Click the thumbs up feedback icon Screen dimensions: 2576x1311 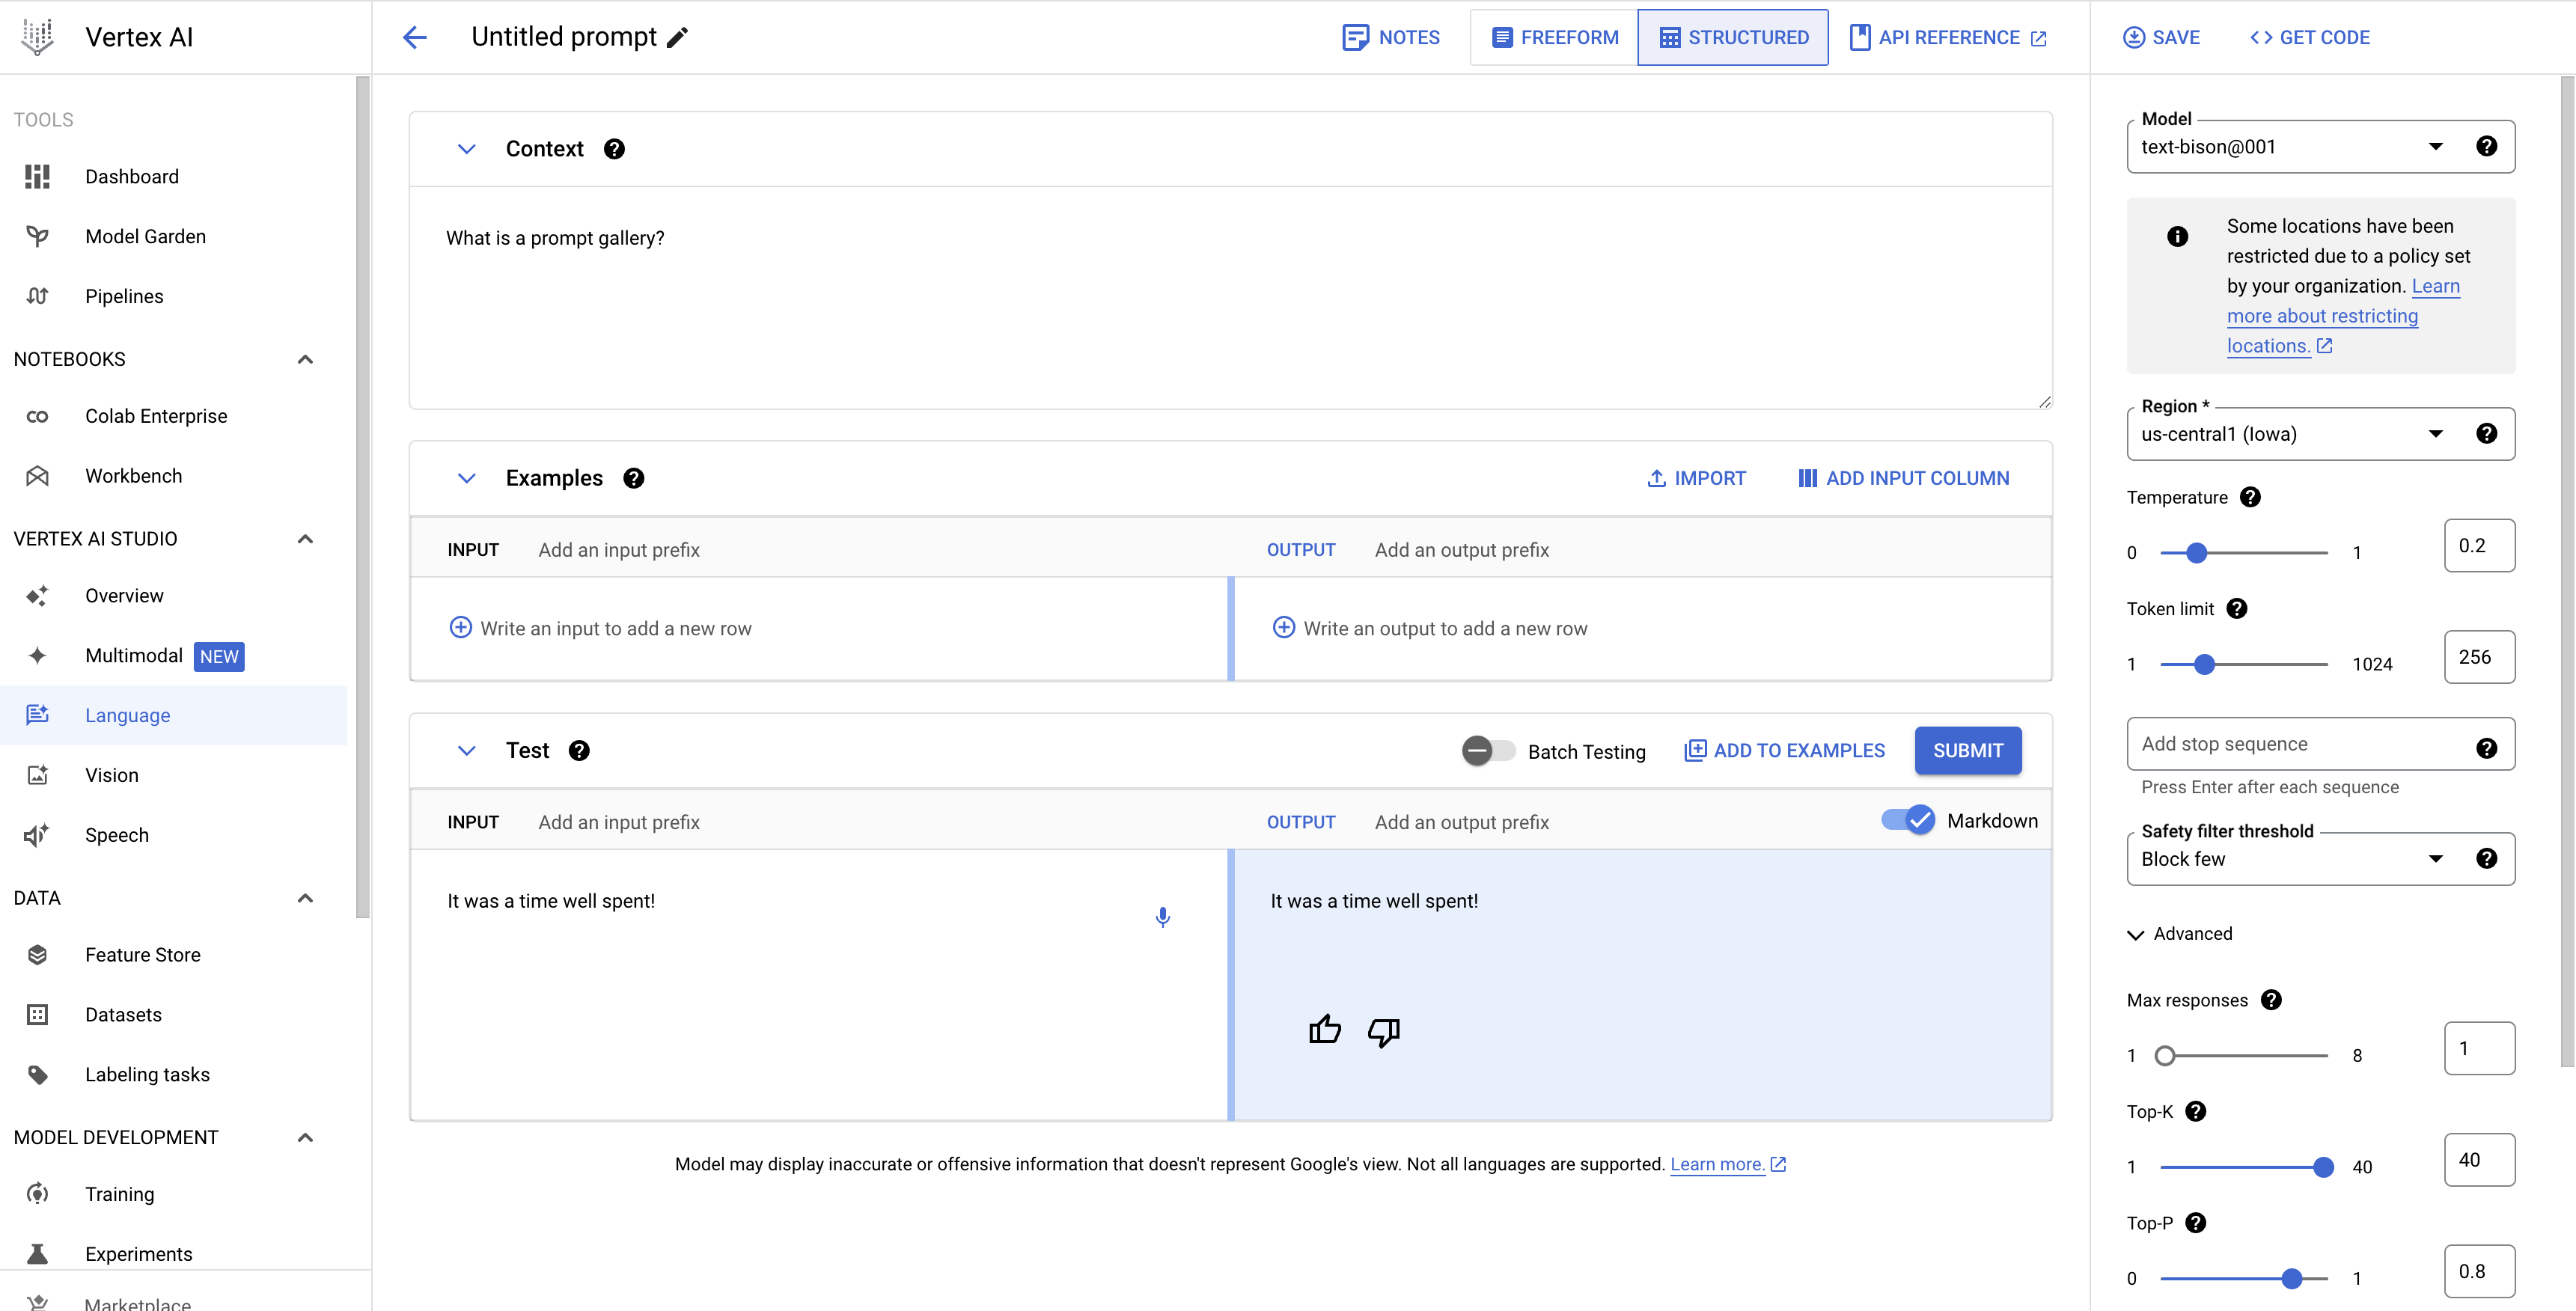pos(1324,1029)
